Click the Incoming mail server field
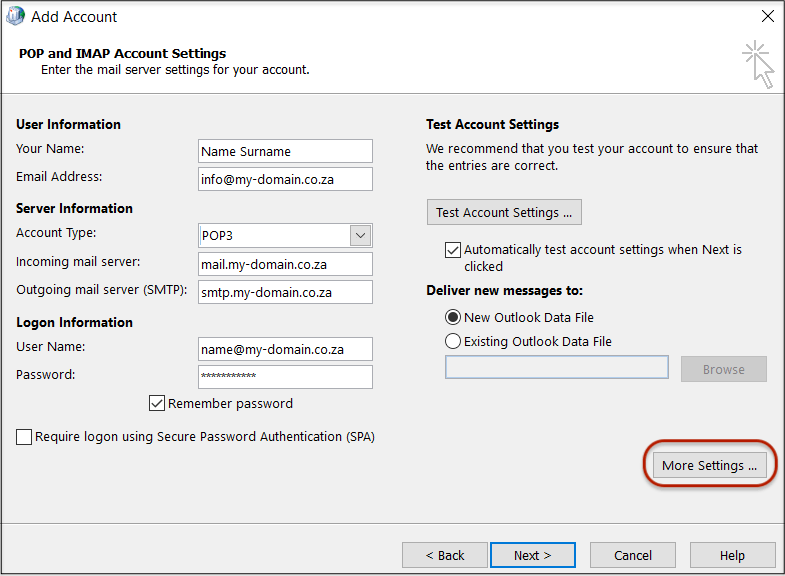The image size is (785, 576). pyautogui.click(x=285, y=264)
